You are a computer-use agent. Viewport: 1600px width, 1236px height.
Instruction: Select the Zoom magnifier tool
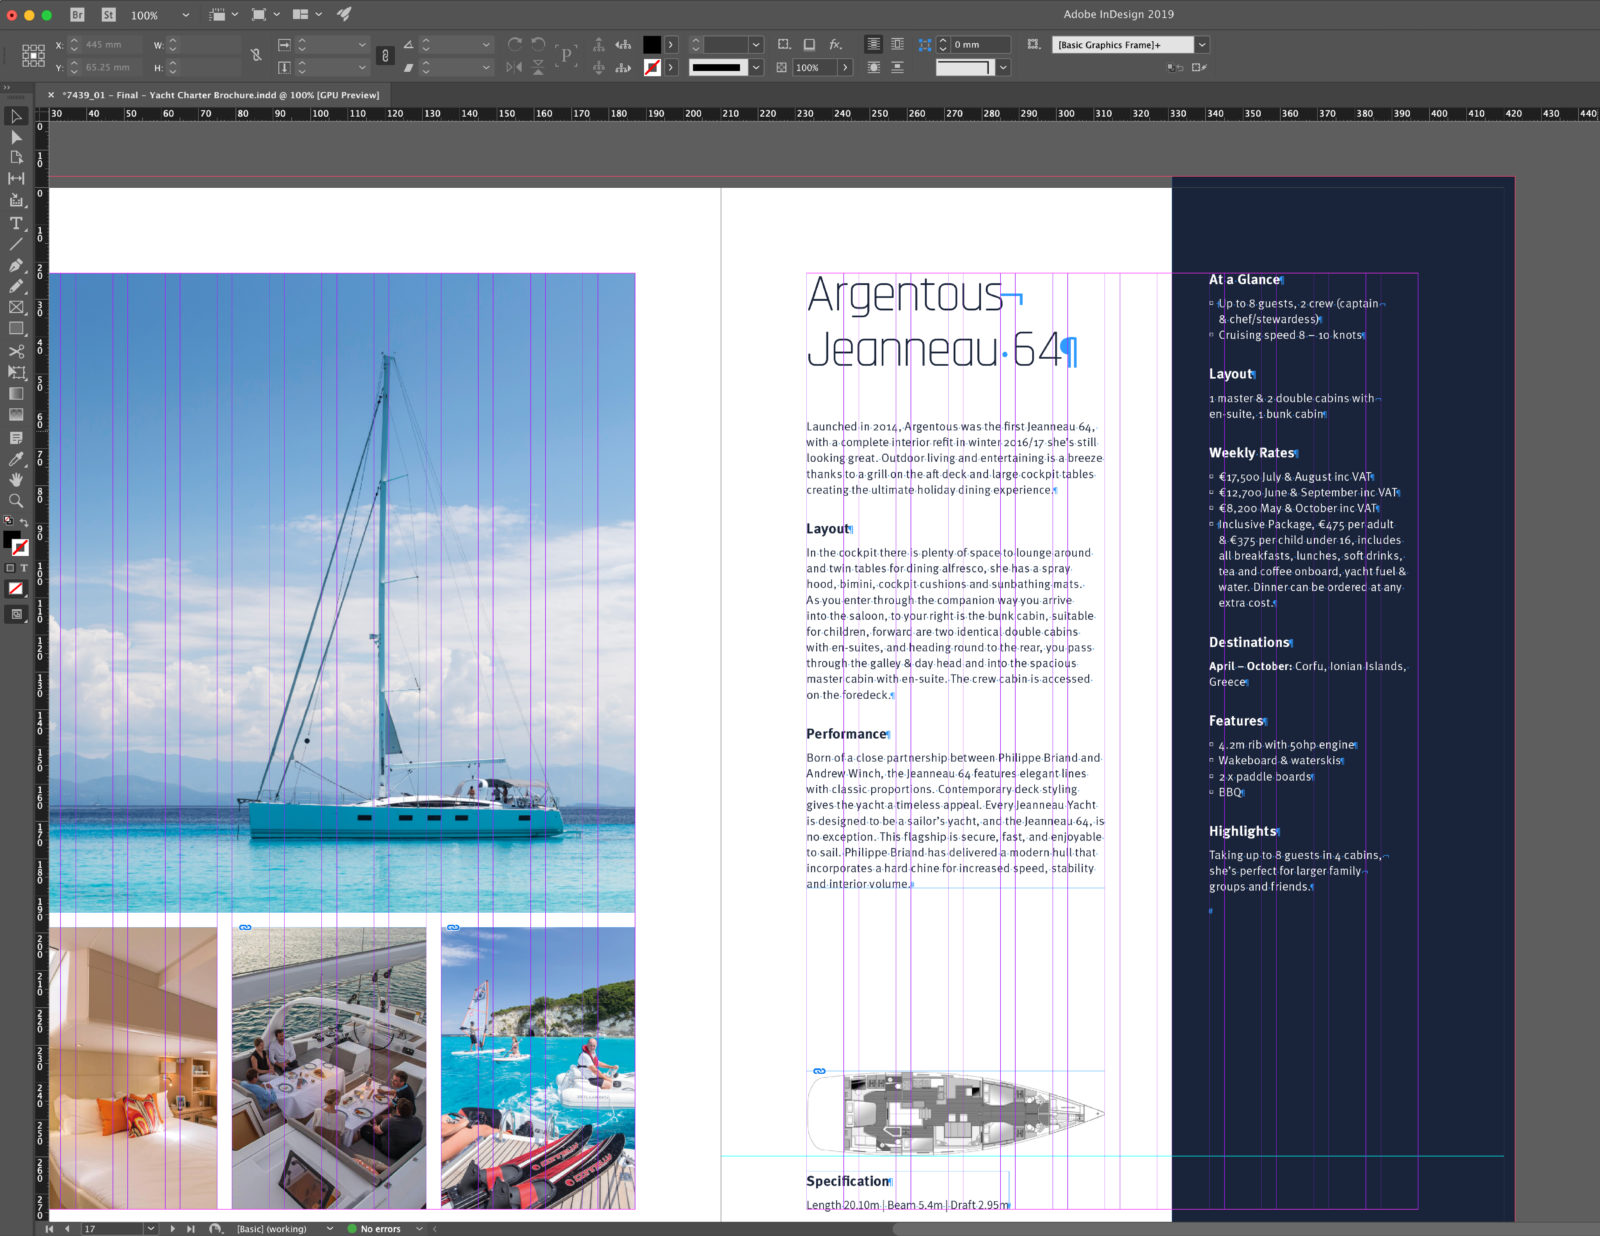click(16, 501)
